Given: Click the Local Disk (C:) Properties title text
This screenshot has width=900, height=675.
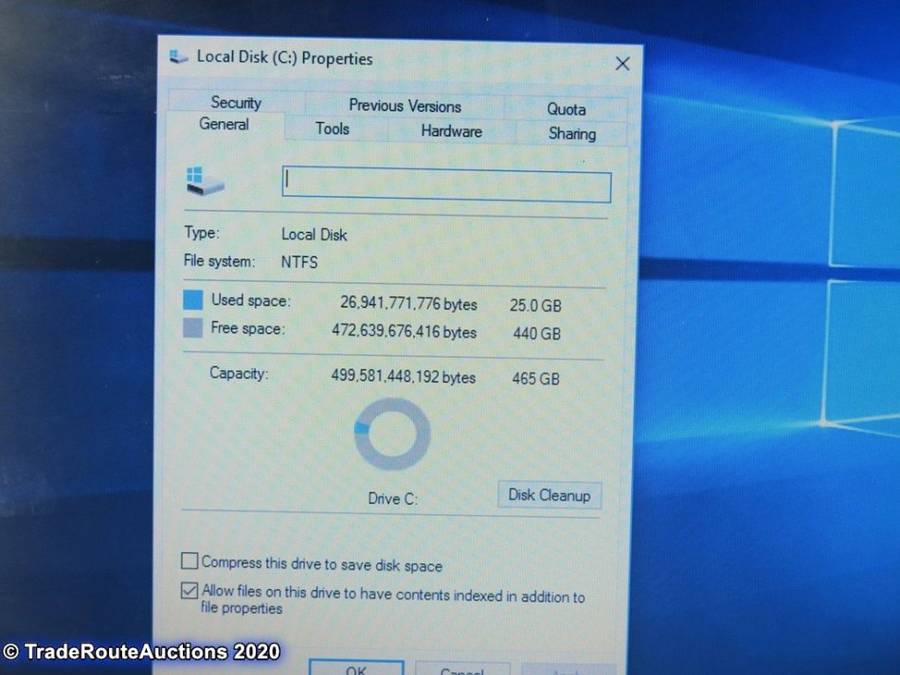Looking at the screenshot, I should pyautogui.click(x=284, y=58).
